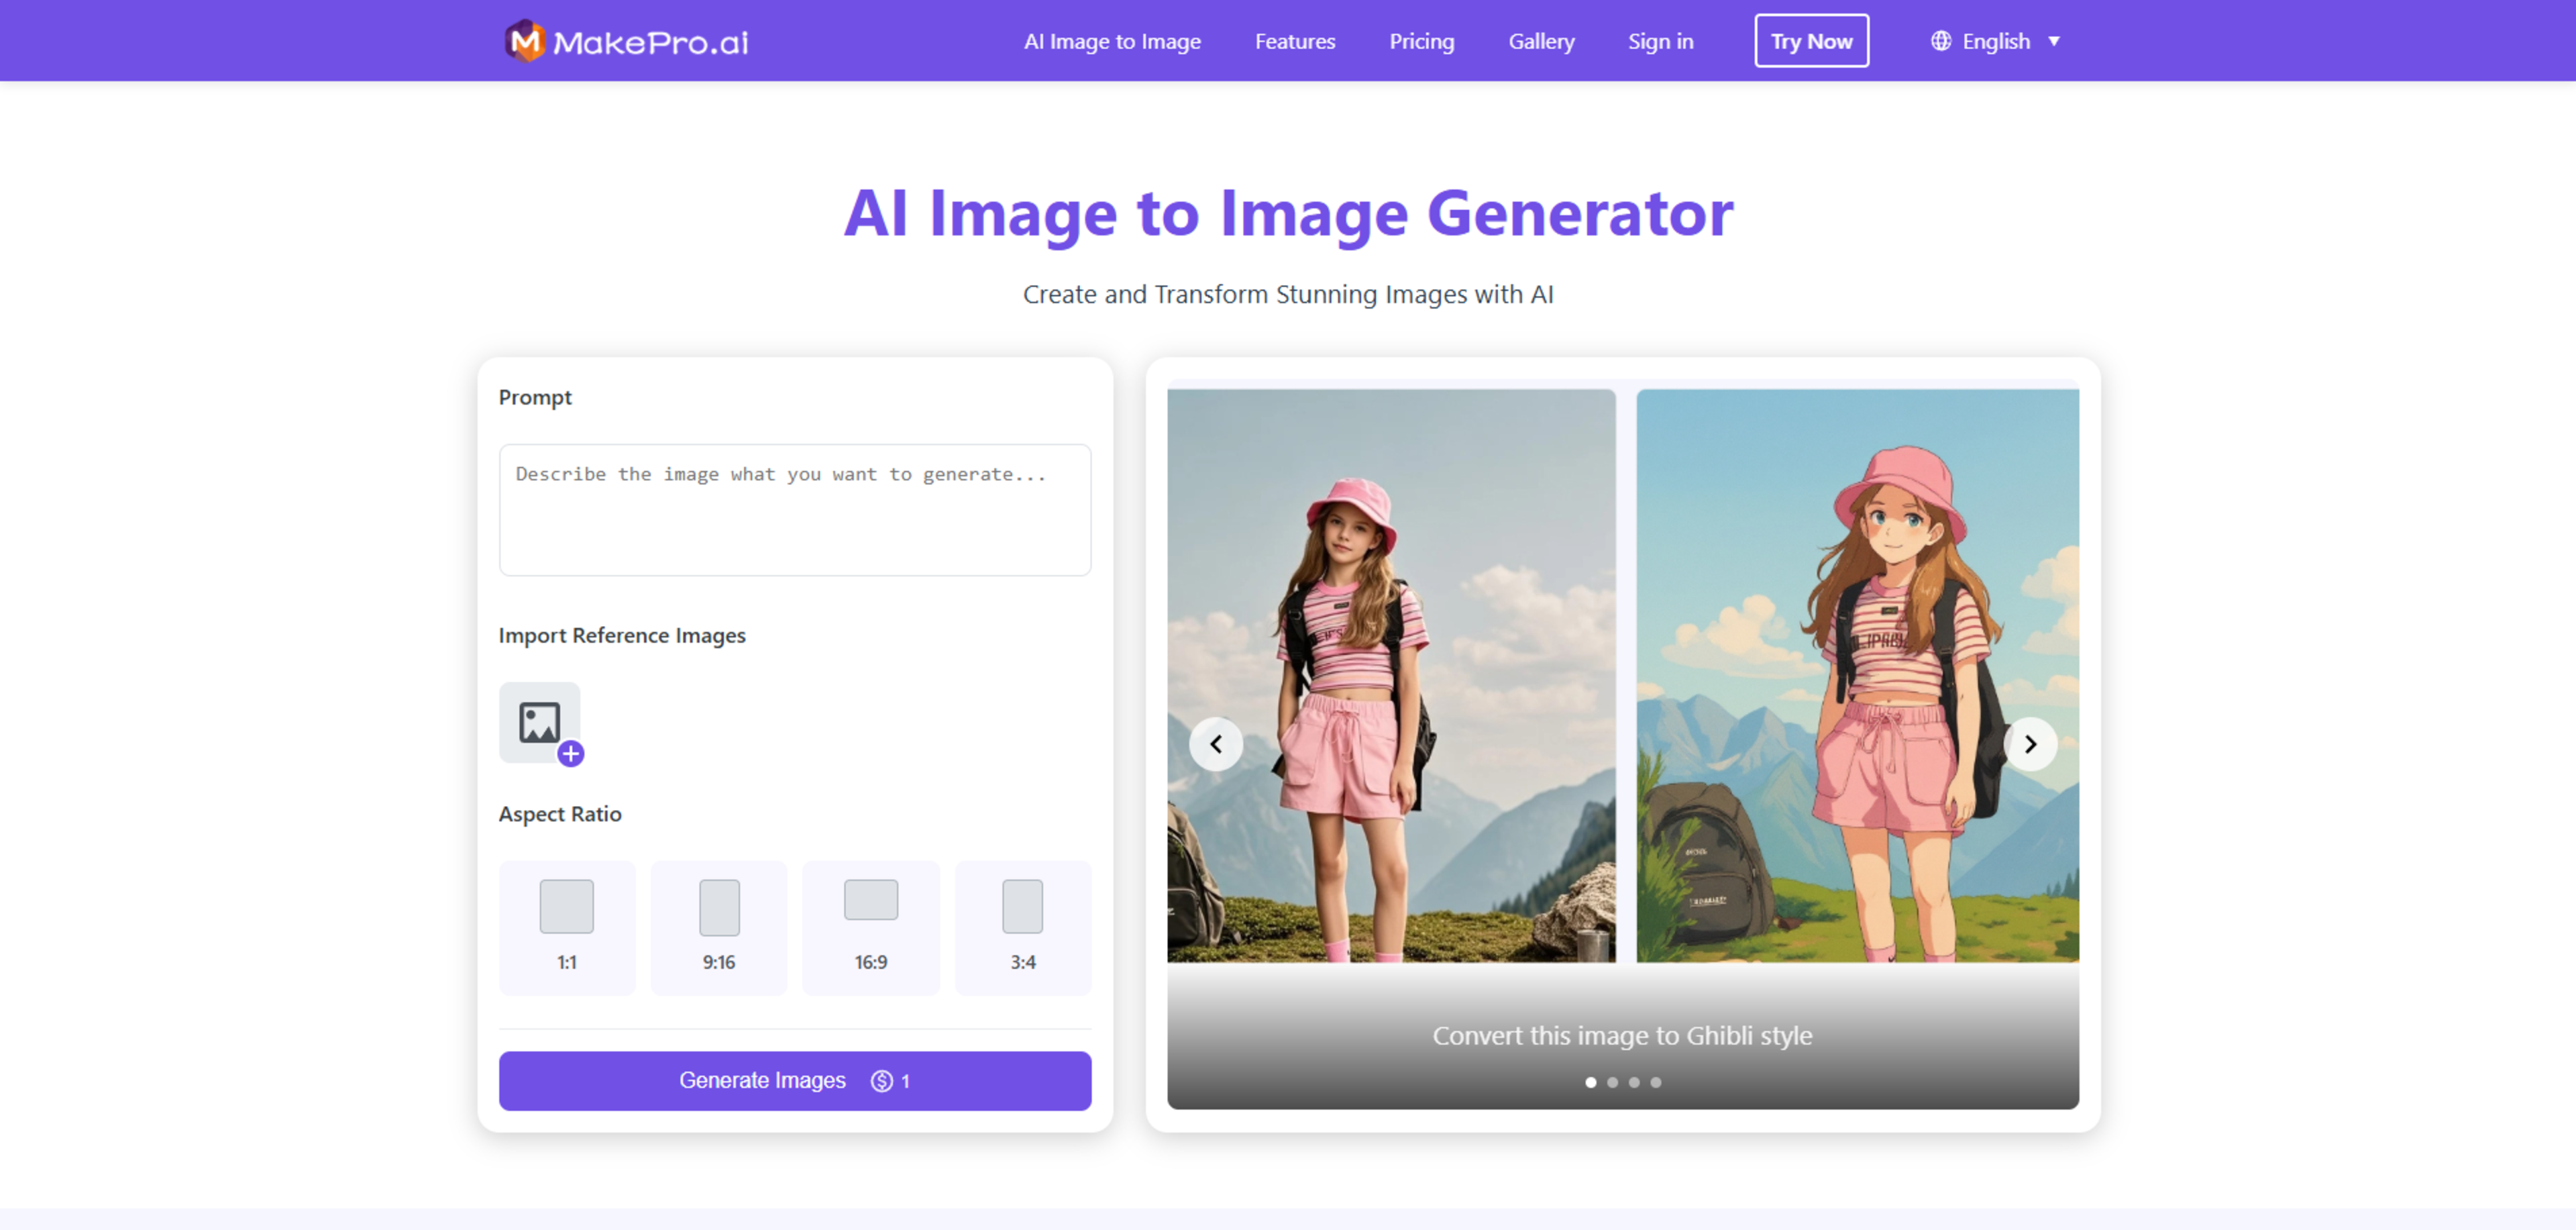This screenshot has height=1230, width=2576.
Task: Jump to second carousel dot indicator
Action: tap(1612, 1082)
